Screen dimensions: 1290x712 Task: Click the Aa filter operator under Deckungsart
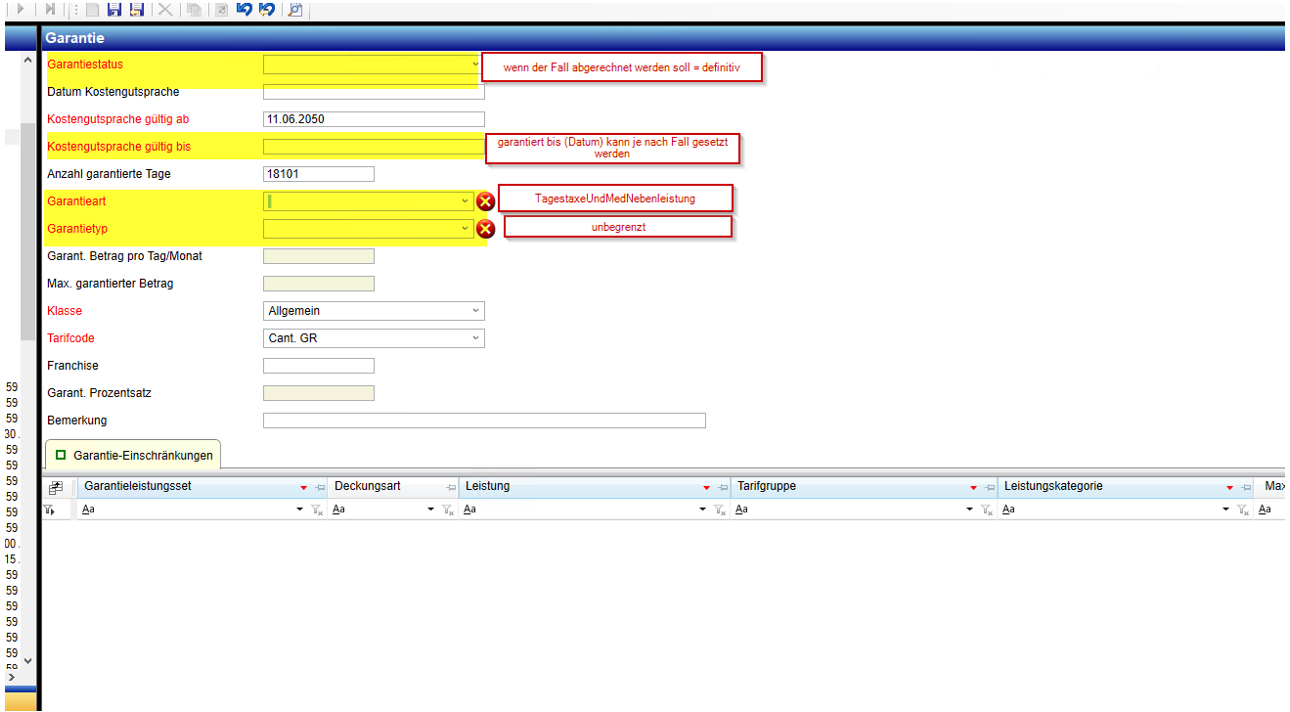point(338,510)
